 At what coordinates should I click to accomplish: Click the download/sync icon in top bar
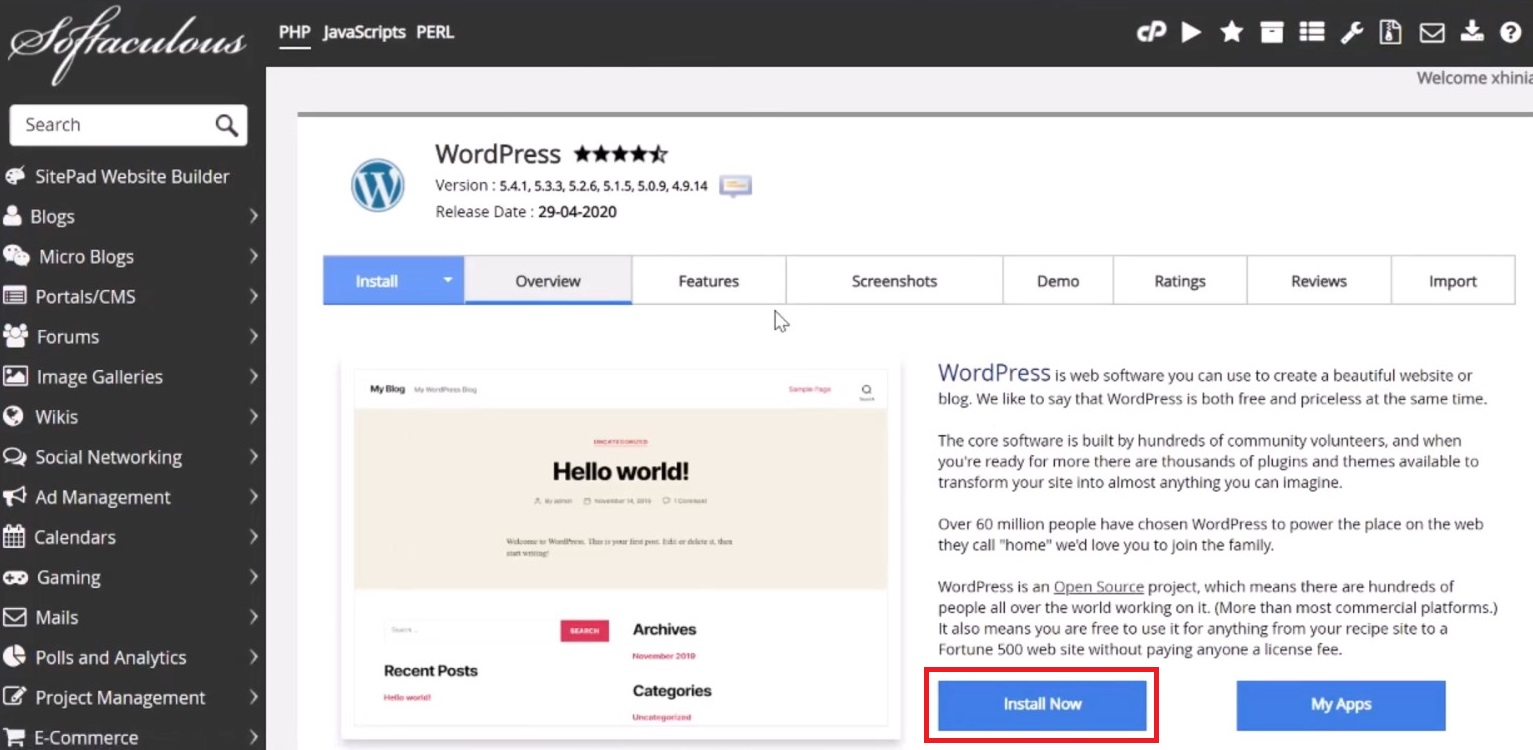click(1472, 32)
